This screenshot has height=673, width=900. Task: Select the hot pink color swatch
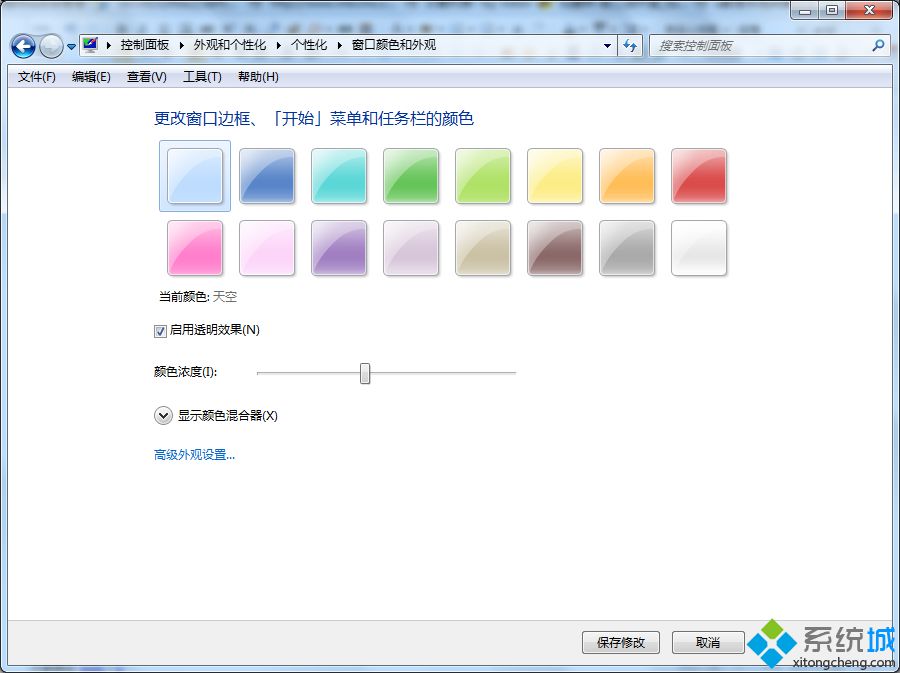point(195,248)
